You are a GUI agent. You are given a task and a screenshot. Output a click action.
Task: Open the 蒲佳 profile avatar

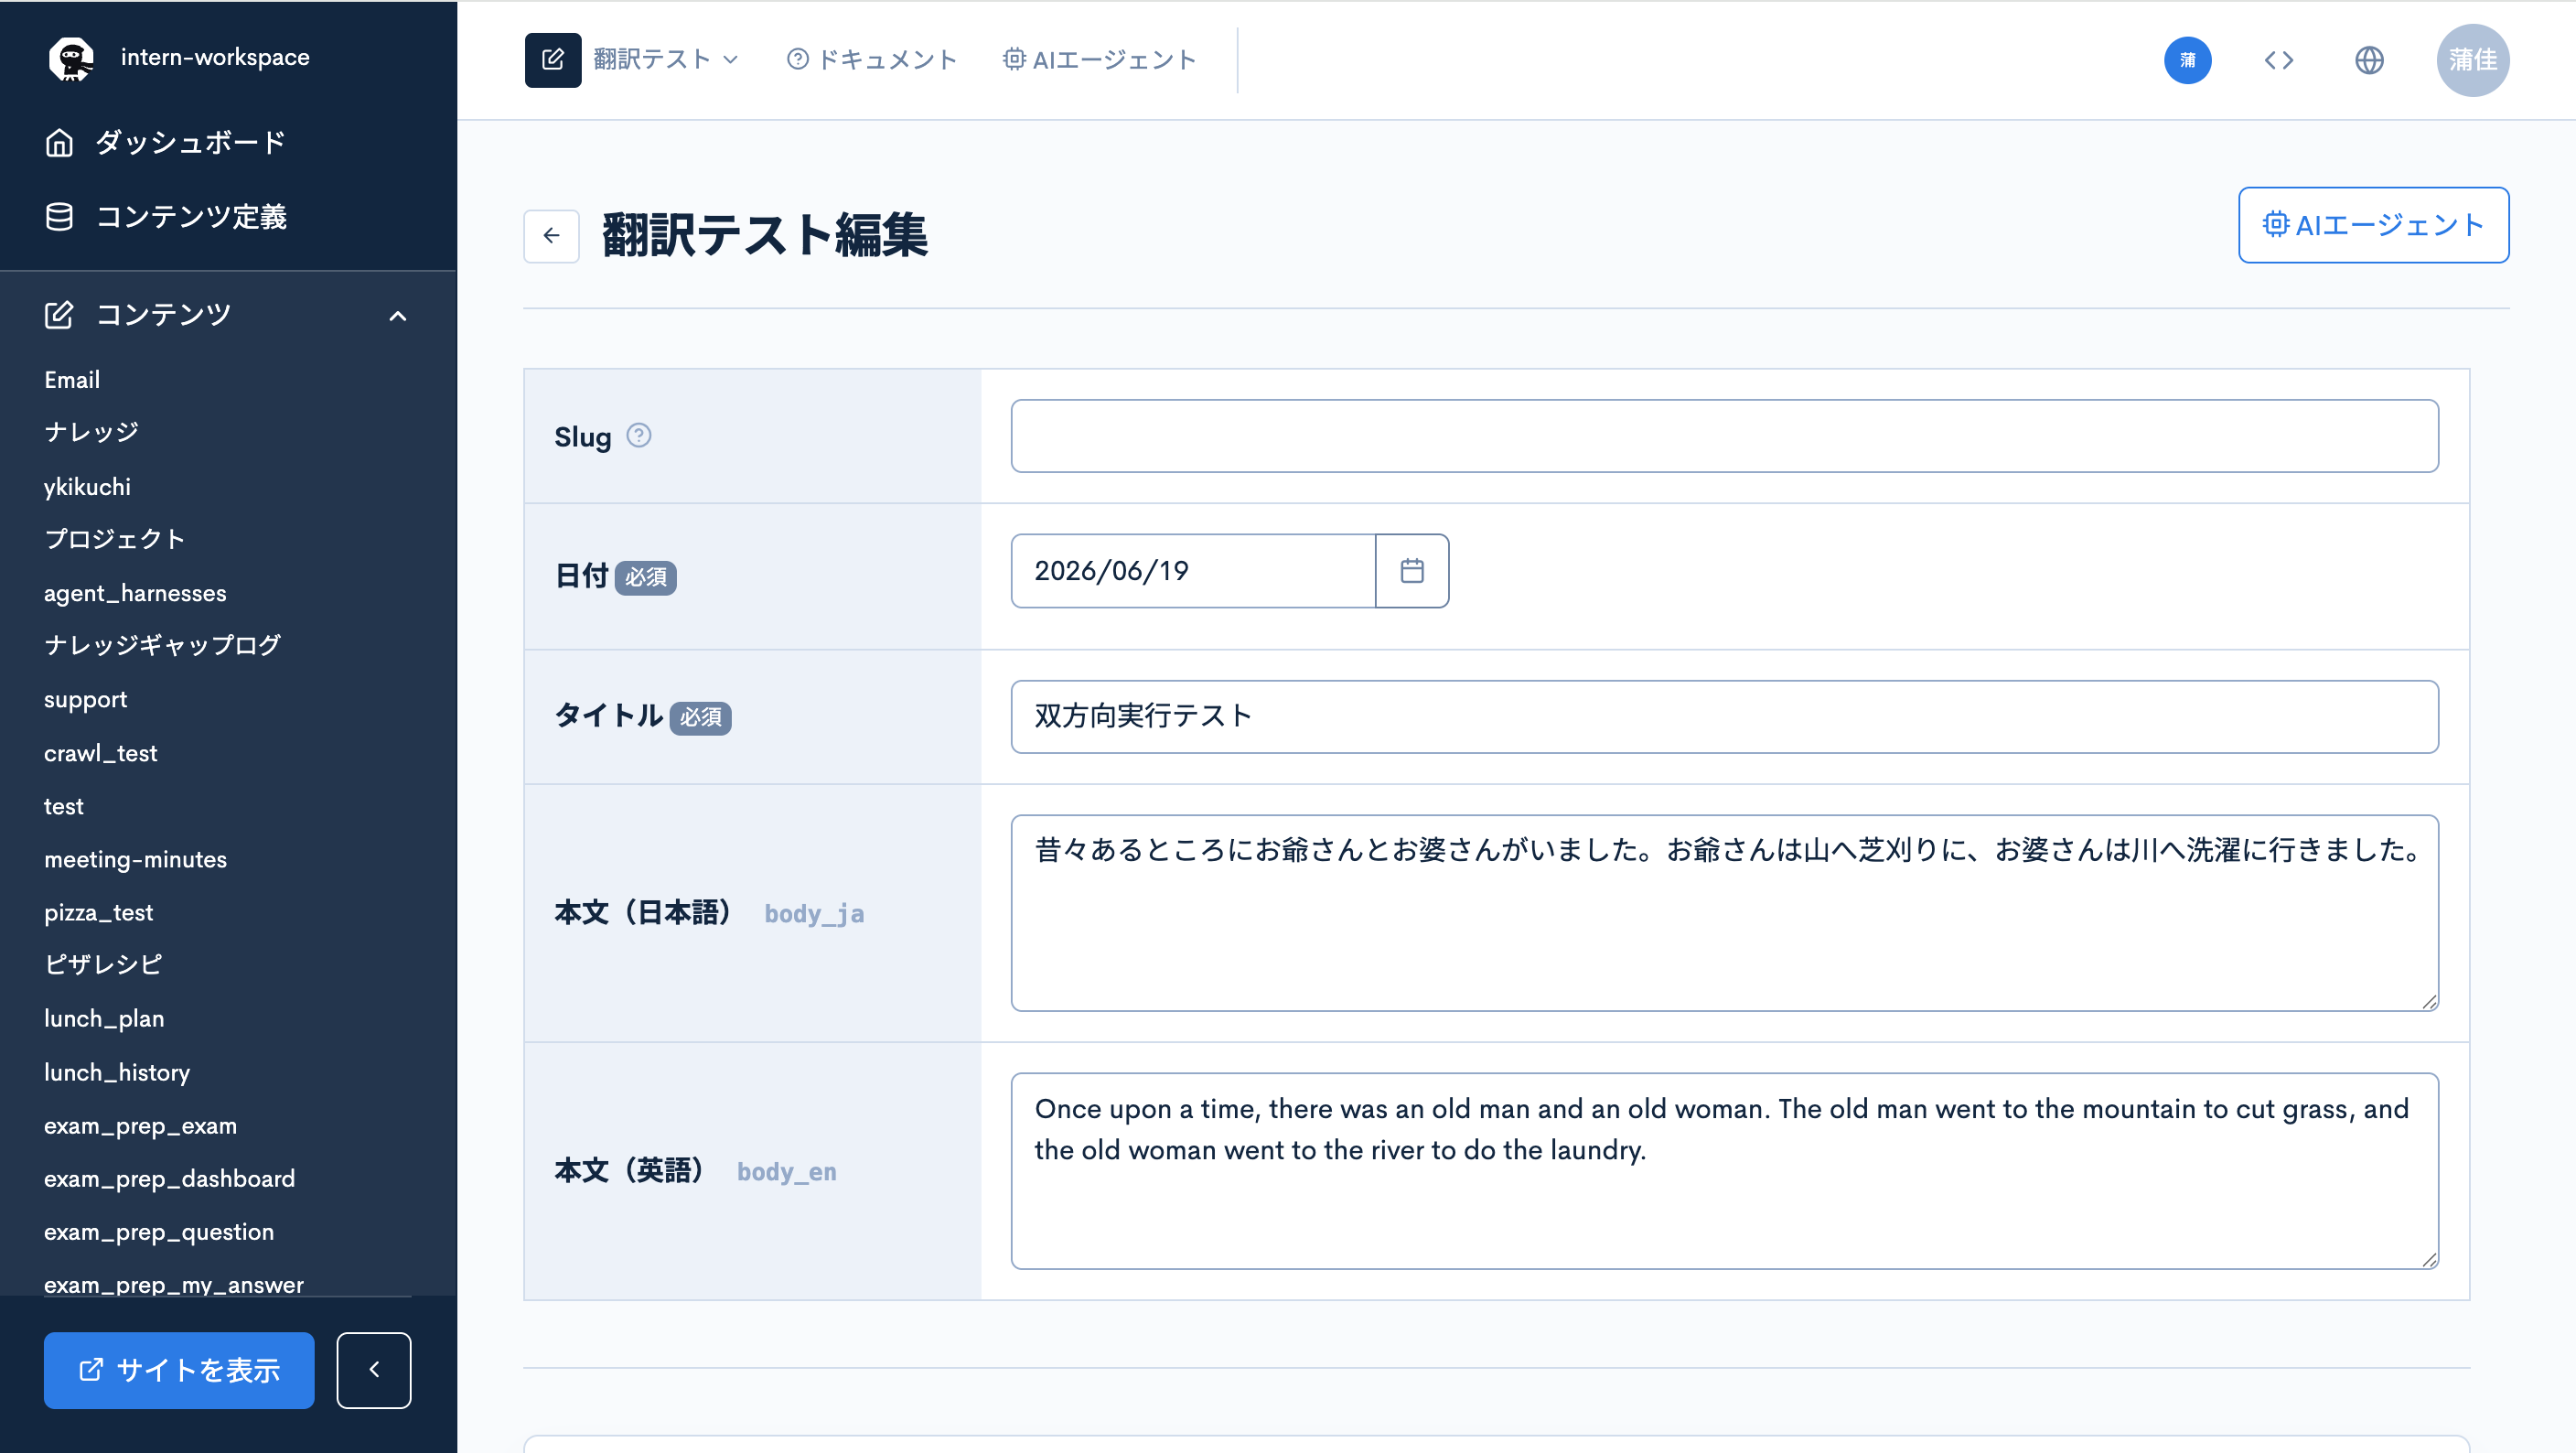(2473, 60)
